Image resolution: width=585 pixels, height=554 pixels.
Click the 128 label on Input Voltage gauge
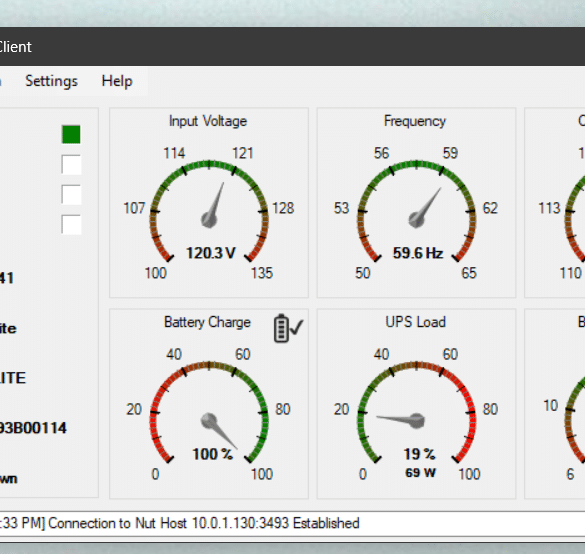pyautogui.click(x=283, y=208)
